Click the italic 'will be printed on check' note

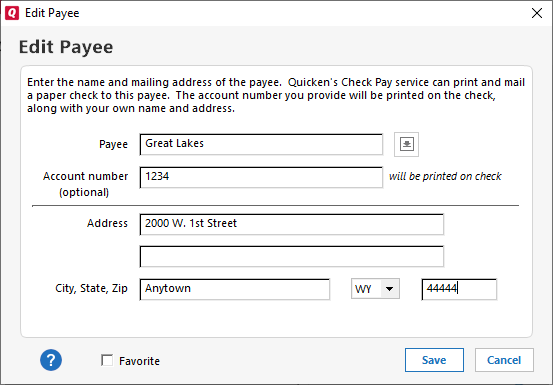(445, 176)
